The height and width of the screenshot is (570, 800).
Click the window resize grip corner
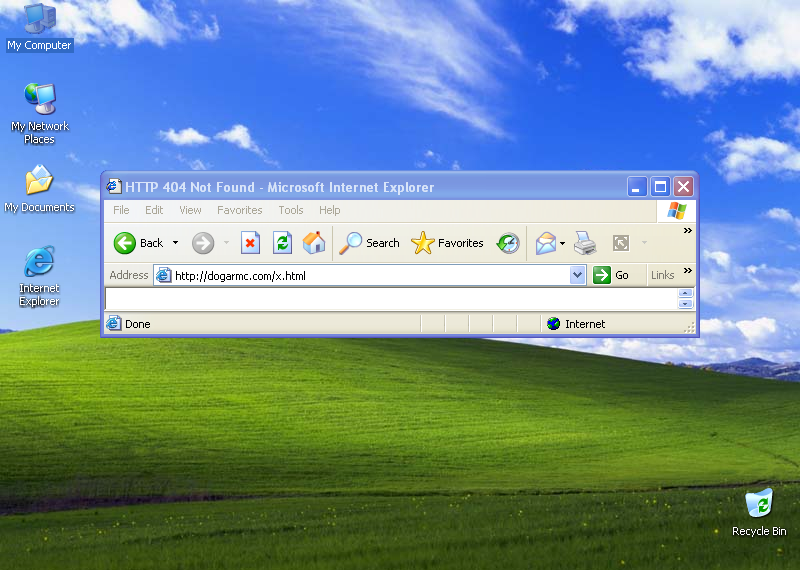690,328
